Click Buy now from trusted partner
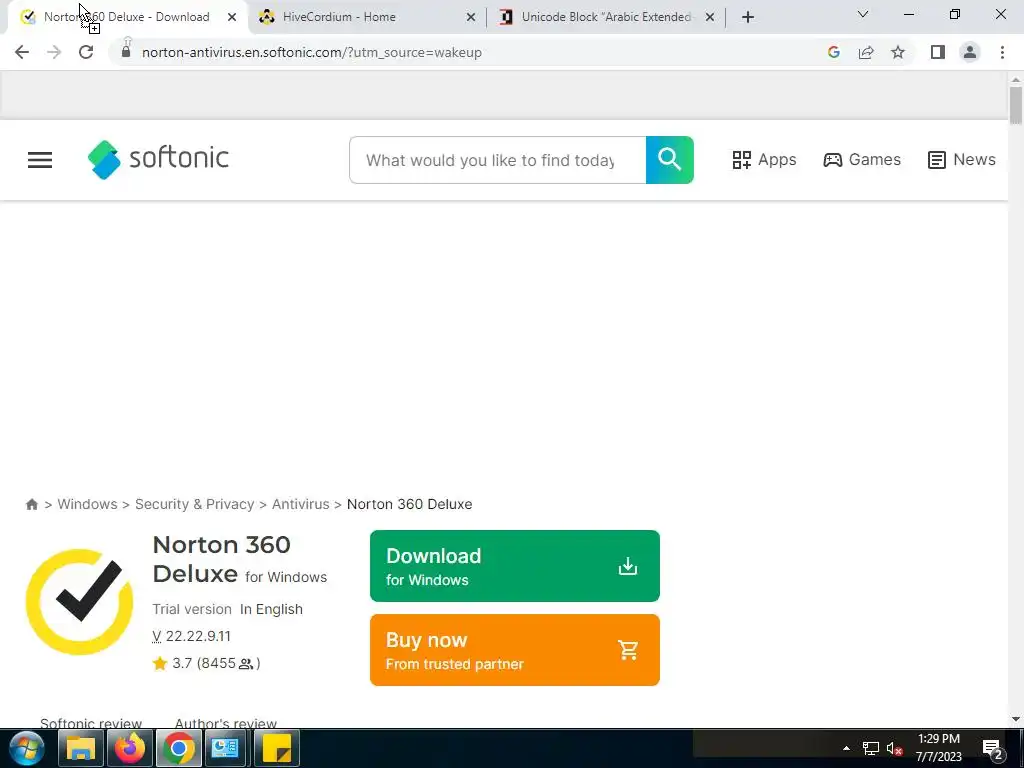 (515, 650)
